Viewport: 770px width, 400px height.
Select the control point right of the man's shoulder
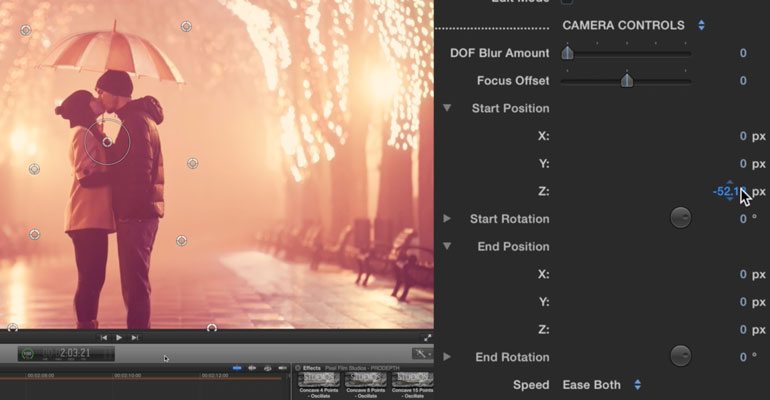(192, 163)
